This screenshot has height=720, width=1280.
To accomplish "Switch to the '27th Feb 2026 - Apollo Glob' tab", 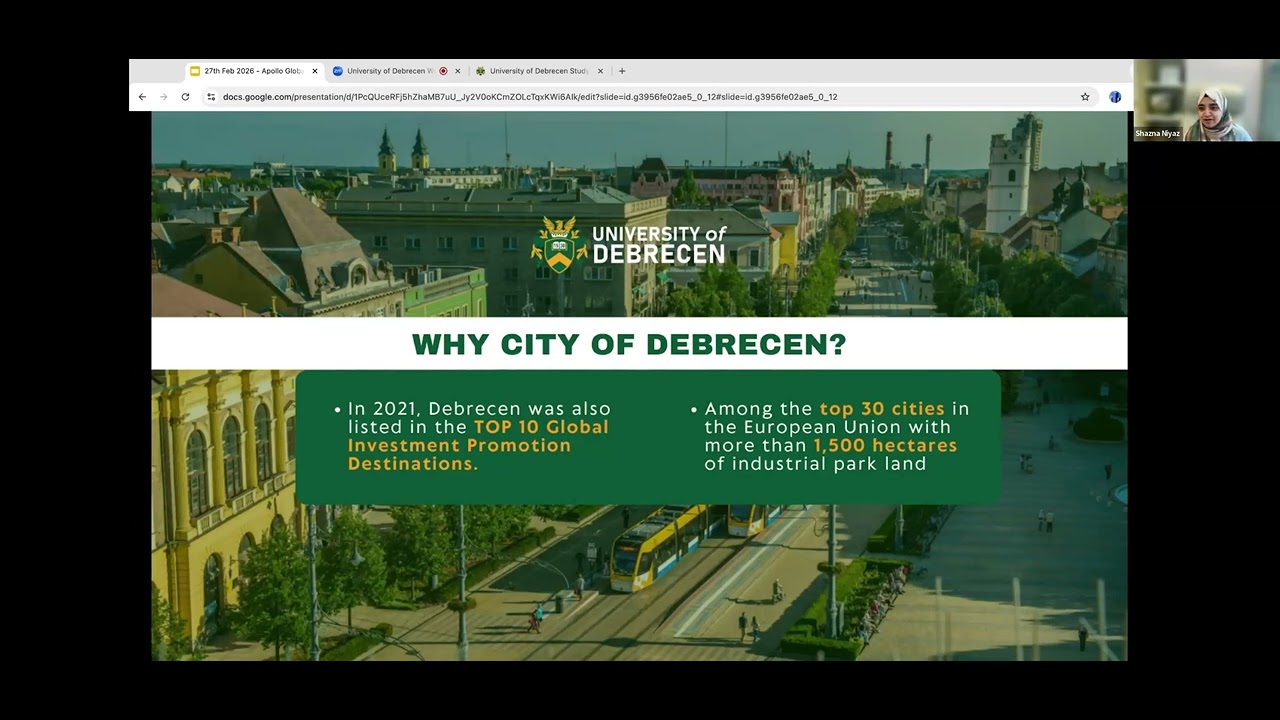I will 254,71.
